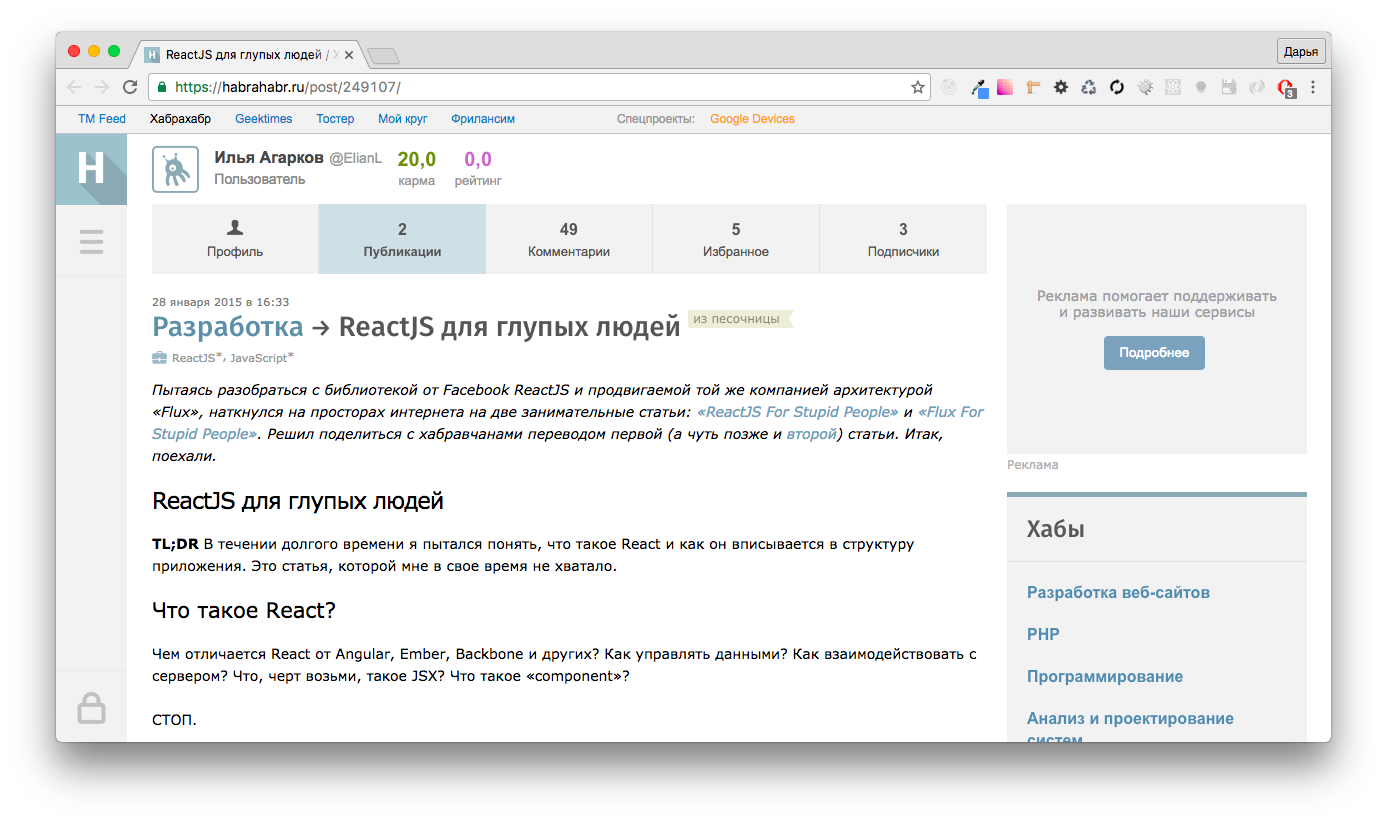This screenshot has width=1387, height=822.
Task: Bookmark this page with the star icon
Action: tap(917, 87)
